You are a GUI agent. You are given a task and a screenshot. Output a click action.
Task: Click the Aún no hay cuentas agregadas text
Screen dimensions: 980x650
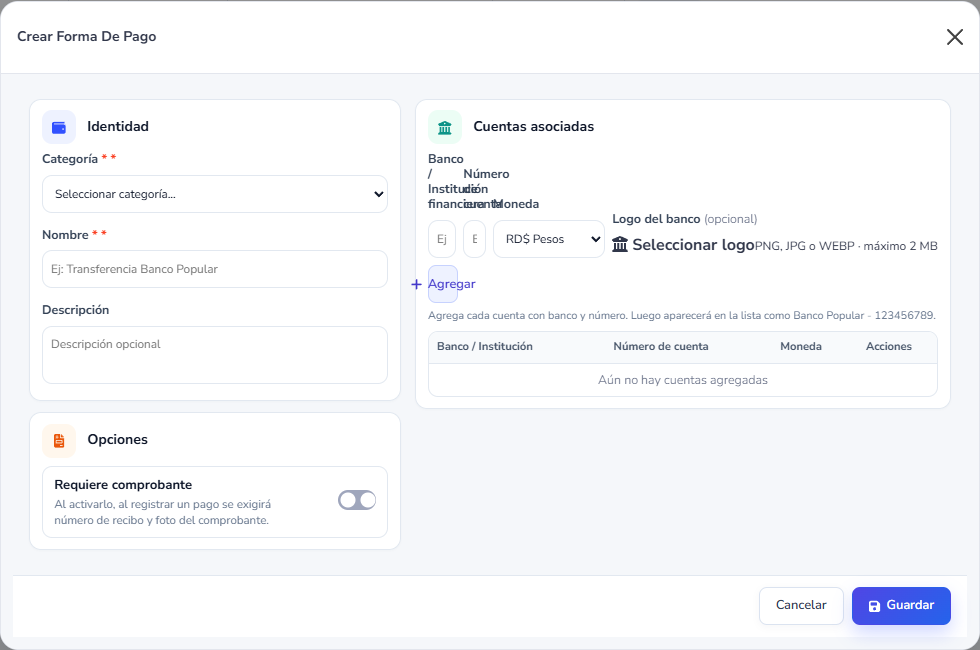682,380
